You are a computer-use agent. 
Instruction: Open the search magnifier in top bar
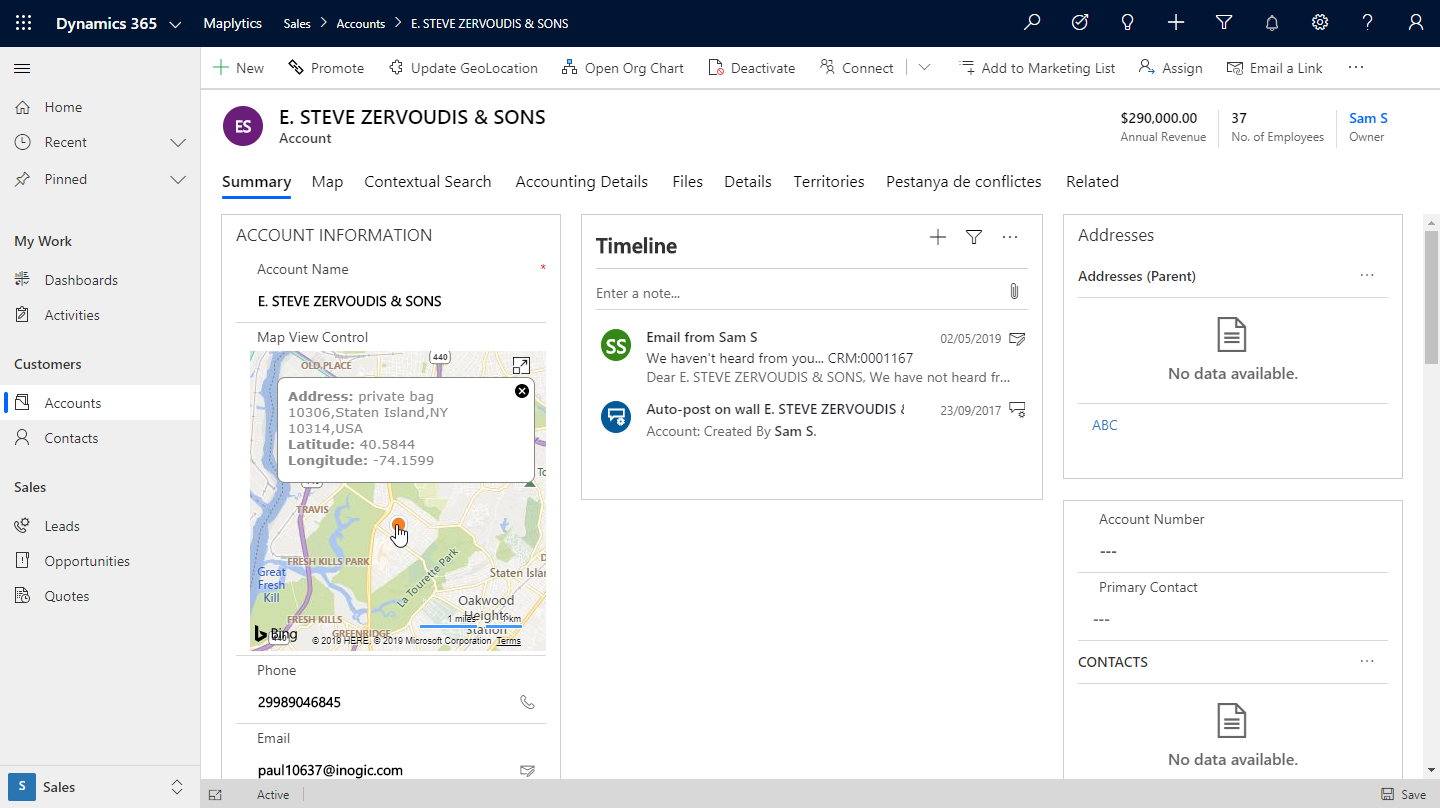[x=1032, y=23]
